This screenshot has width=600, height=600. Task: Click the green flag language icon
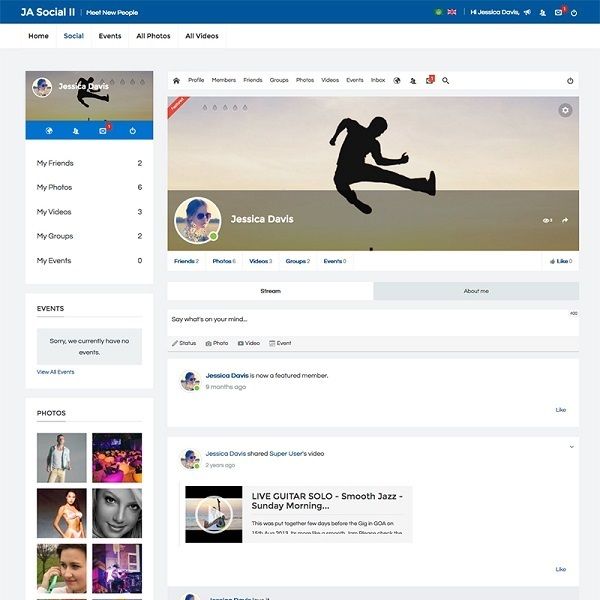tap(438, 12)
